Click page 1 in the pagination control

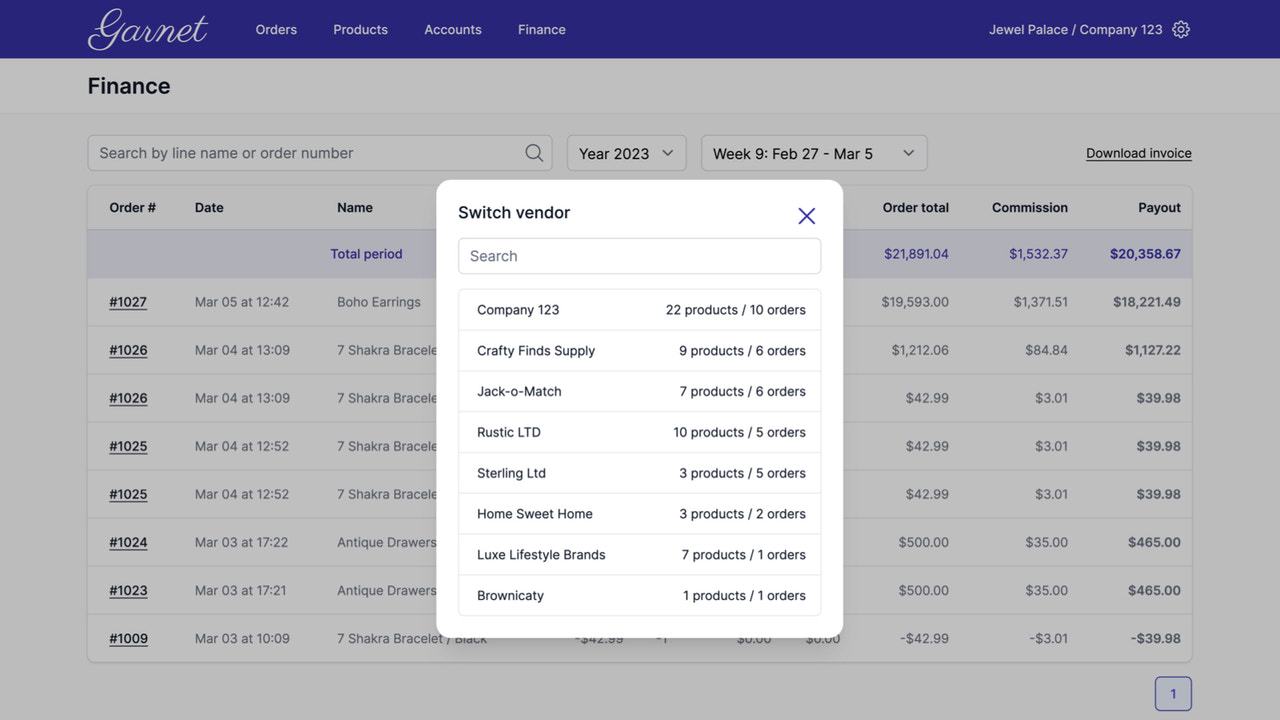coord(1173,692)
